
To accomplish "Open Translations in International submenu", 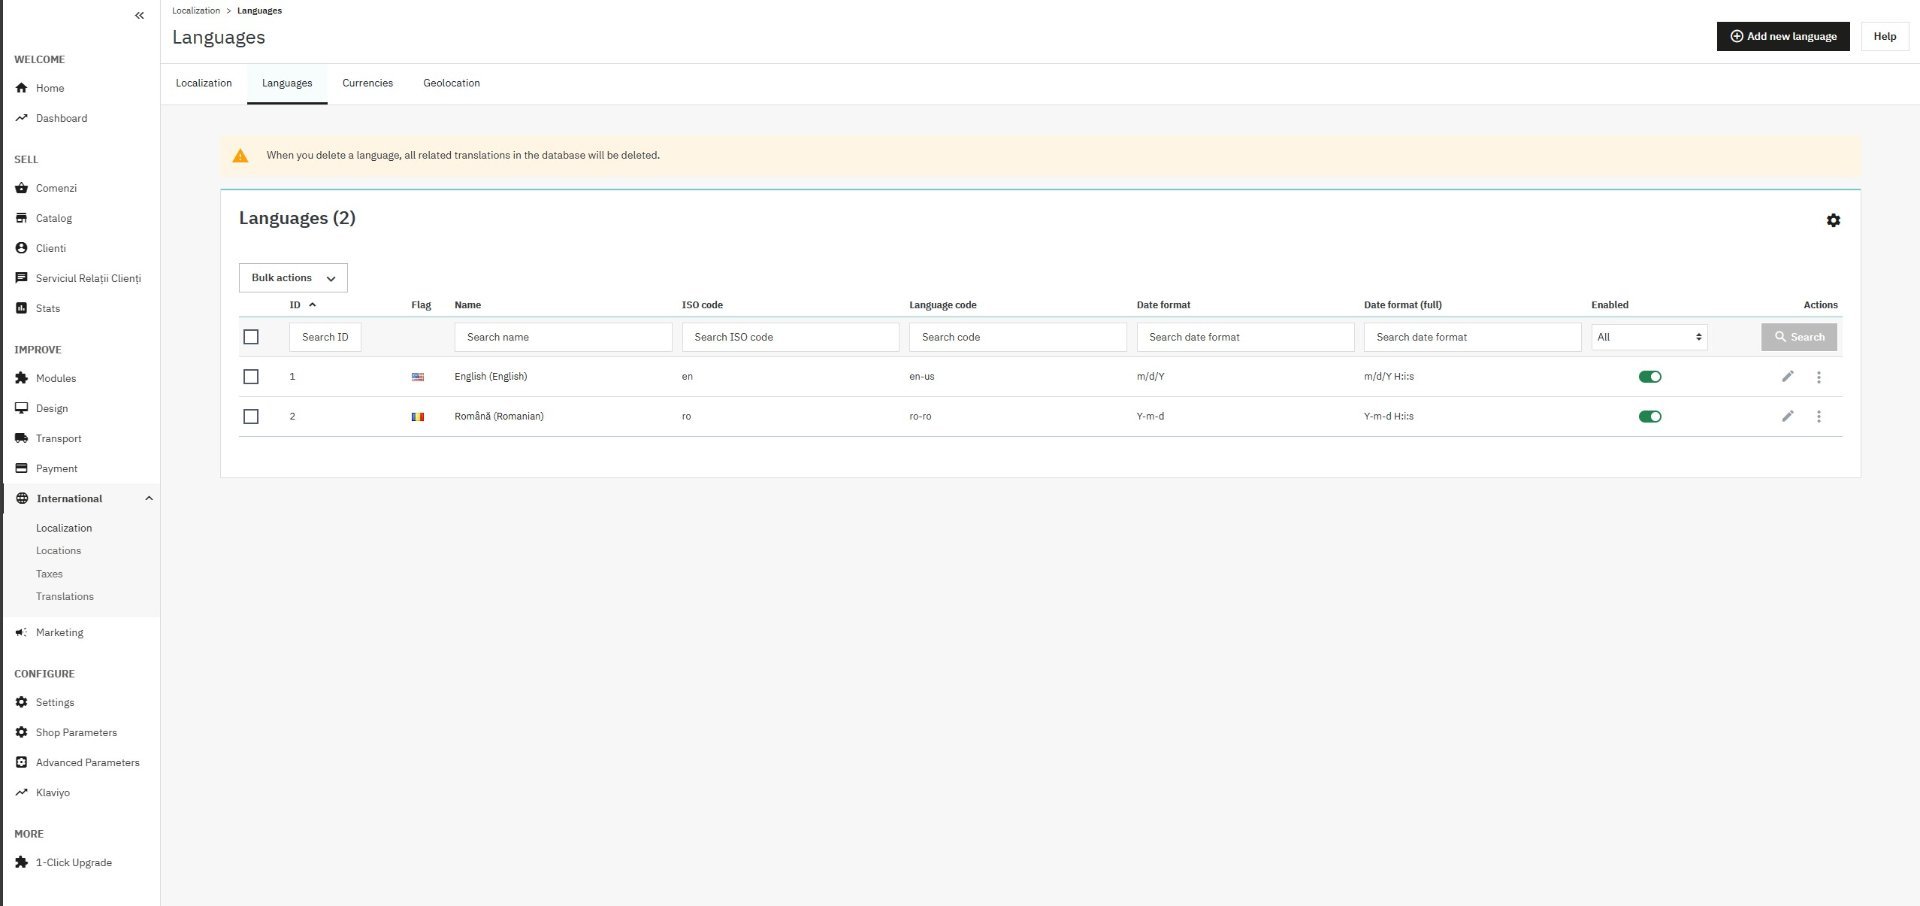I will pos(65,597).
